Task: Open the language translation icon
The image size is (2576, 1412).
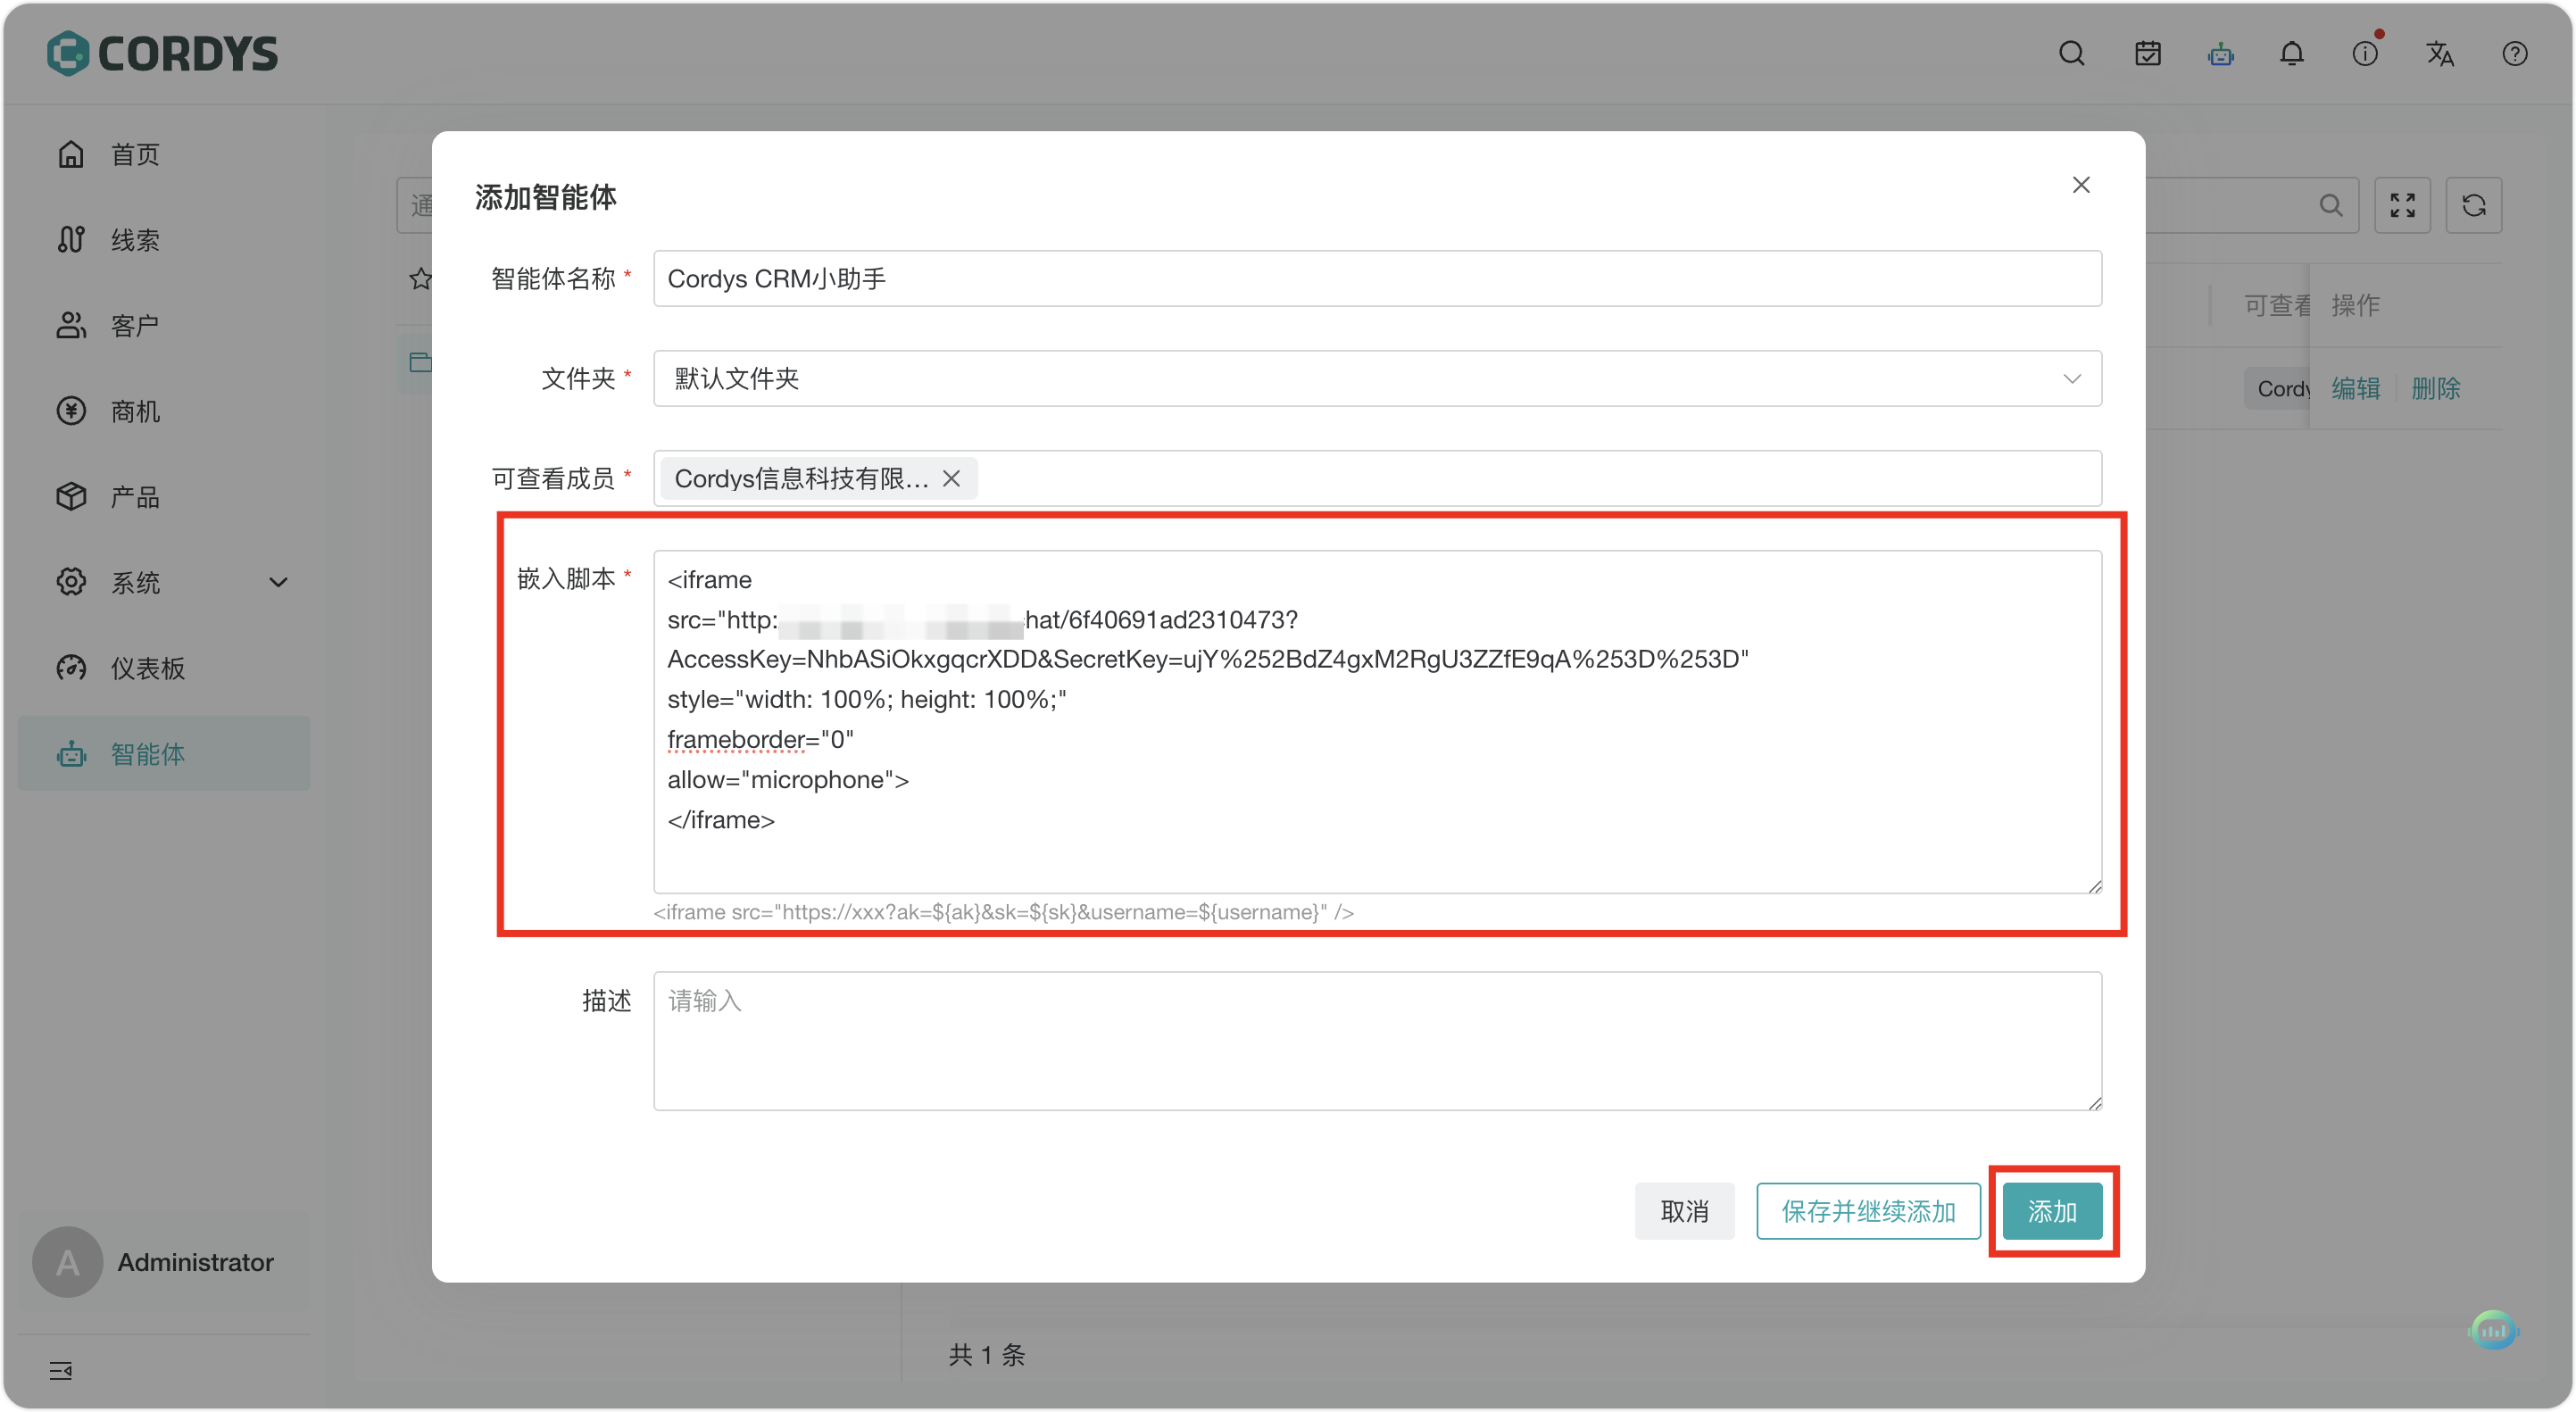Action: click(x=2439, y=54)
